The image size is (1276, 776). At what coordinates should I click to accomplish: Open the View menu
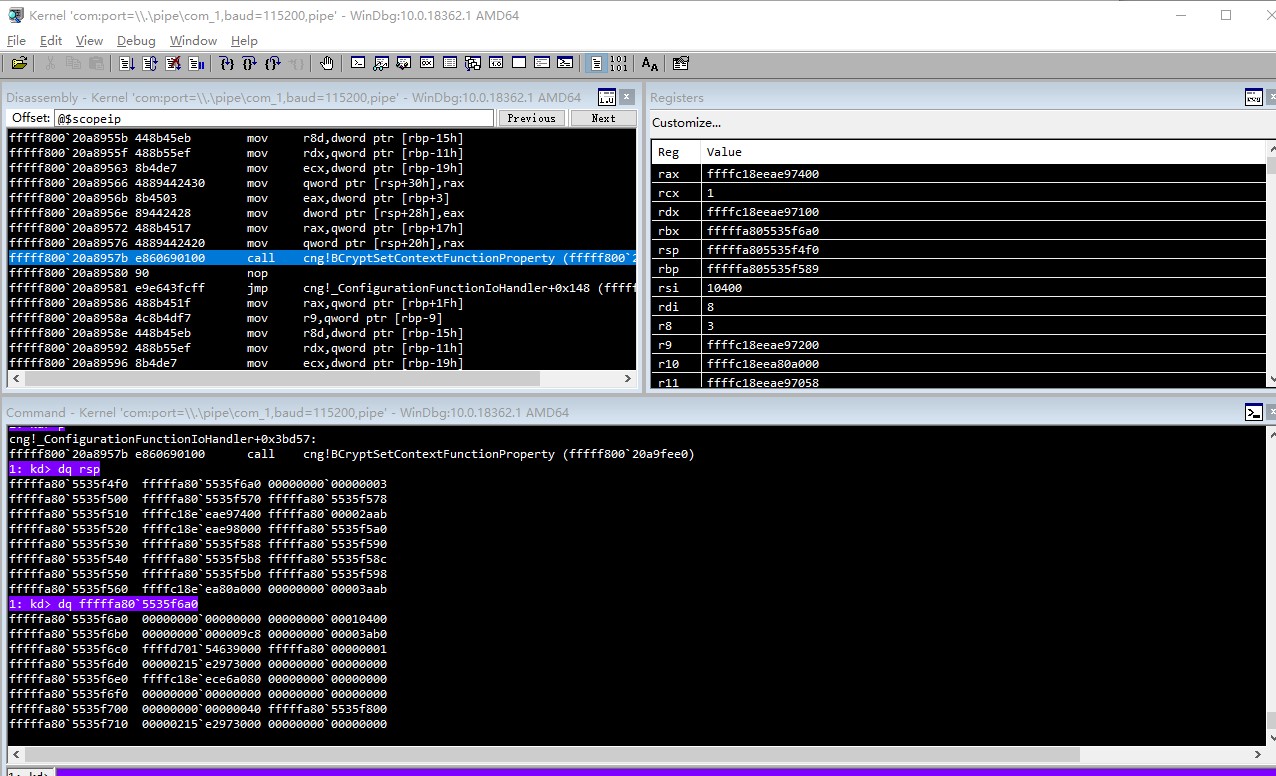tap(89, 41)
